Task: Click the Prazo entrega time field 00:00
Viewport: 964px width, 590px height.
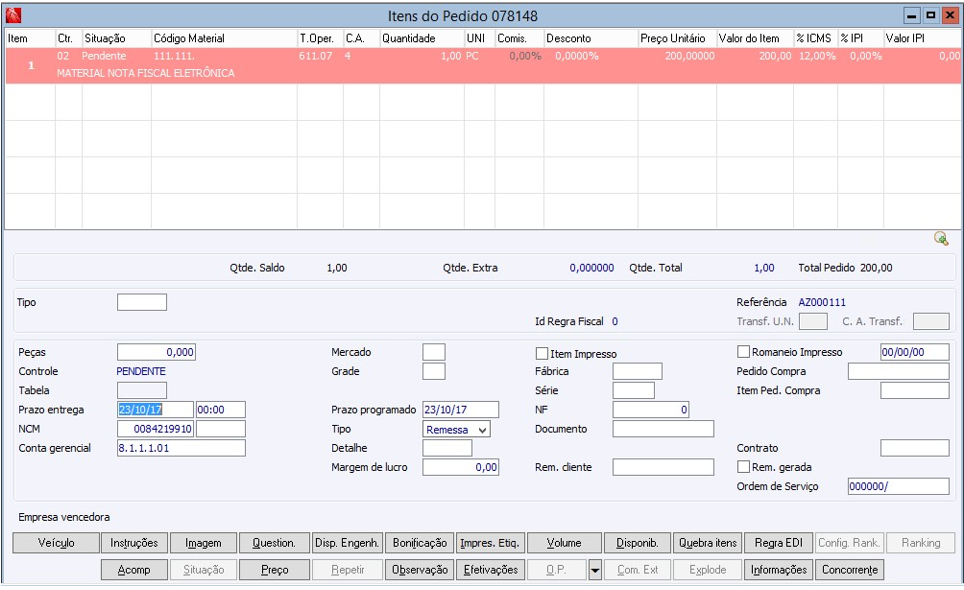Action: [221, 409]
